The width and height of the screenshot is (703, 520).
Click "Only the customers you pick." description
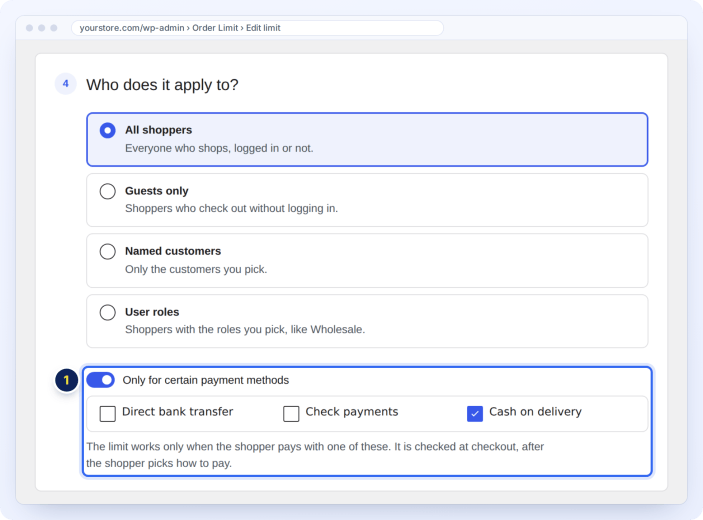click(x=196, y=269)
